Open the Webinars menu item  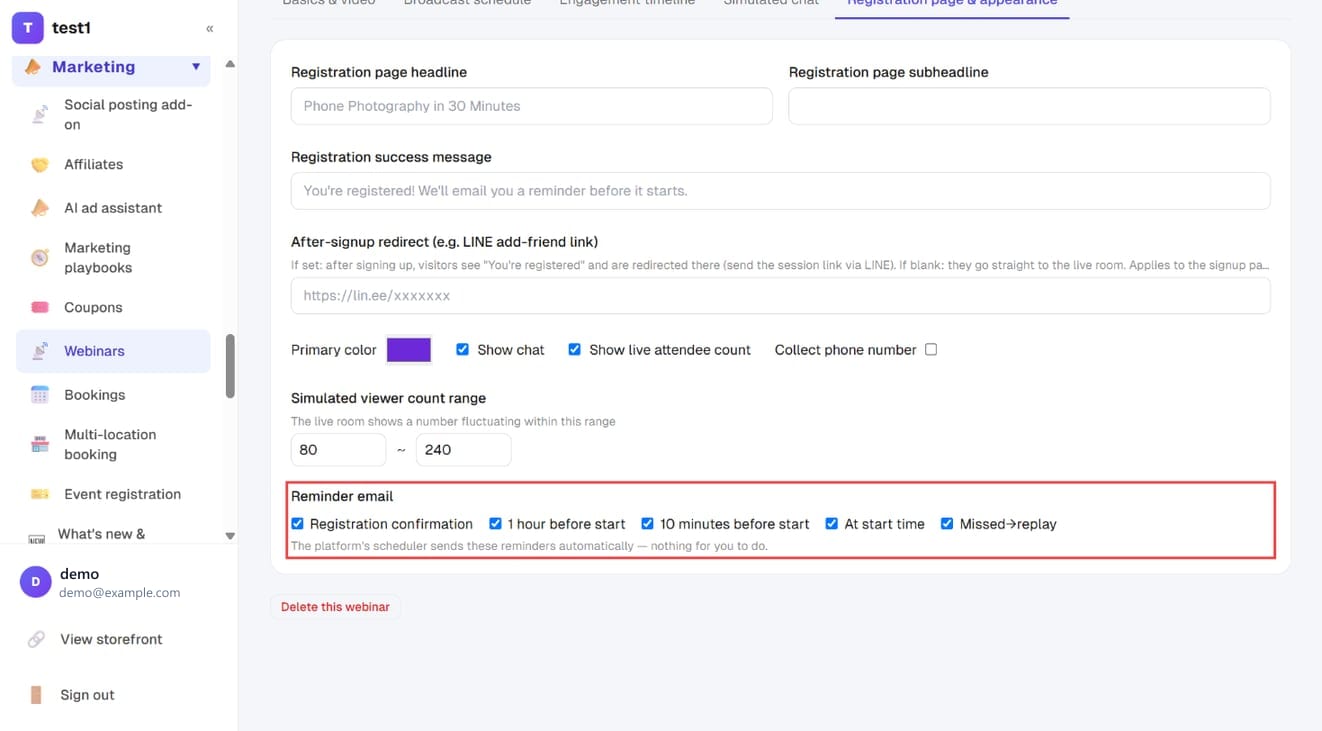click(x=113, y=351)
